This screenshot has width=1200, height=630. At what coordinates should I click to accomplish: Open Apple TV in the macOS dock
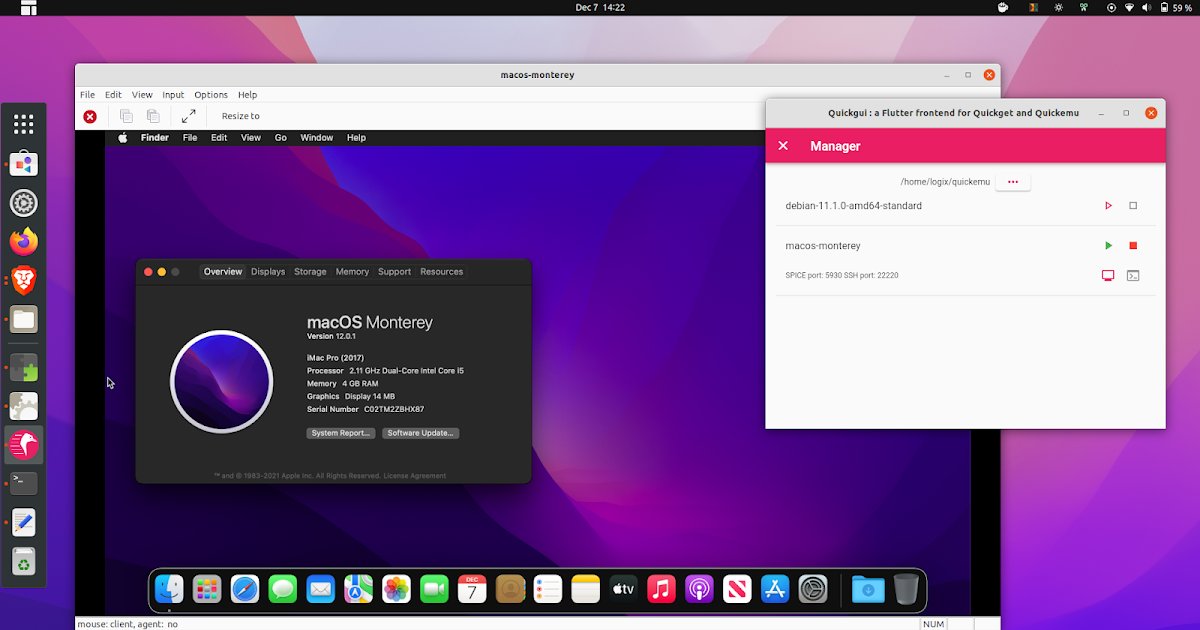(623, 589)
